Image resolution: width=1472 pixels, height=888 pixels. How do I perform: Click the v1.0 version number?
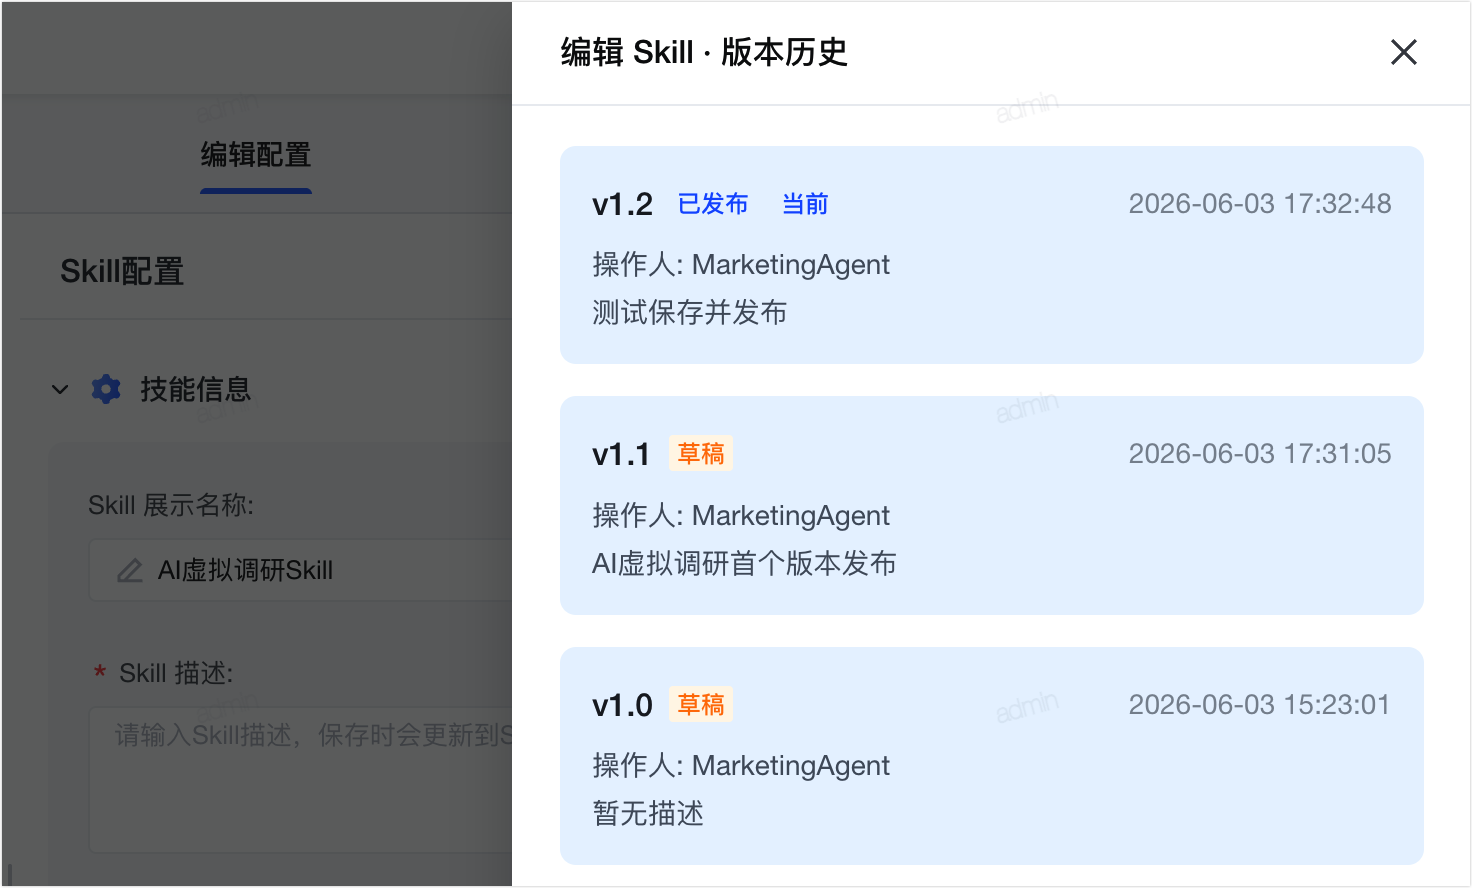(x=622, y=706)
